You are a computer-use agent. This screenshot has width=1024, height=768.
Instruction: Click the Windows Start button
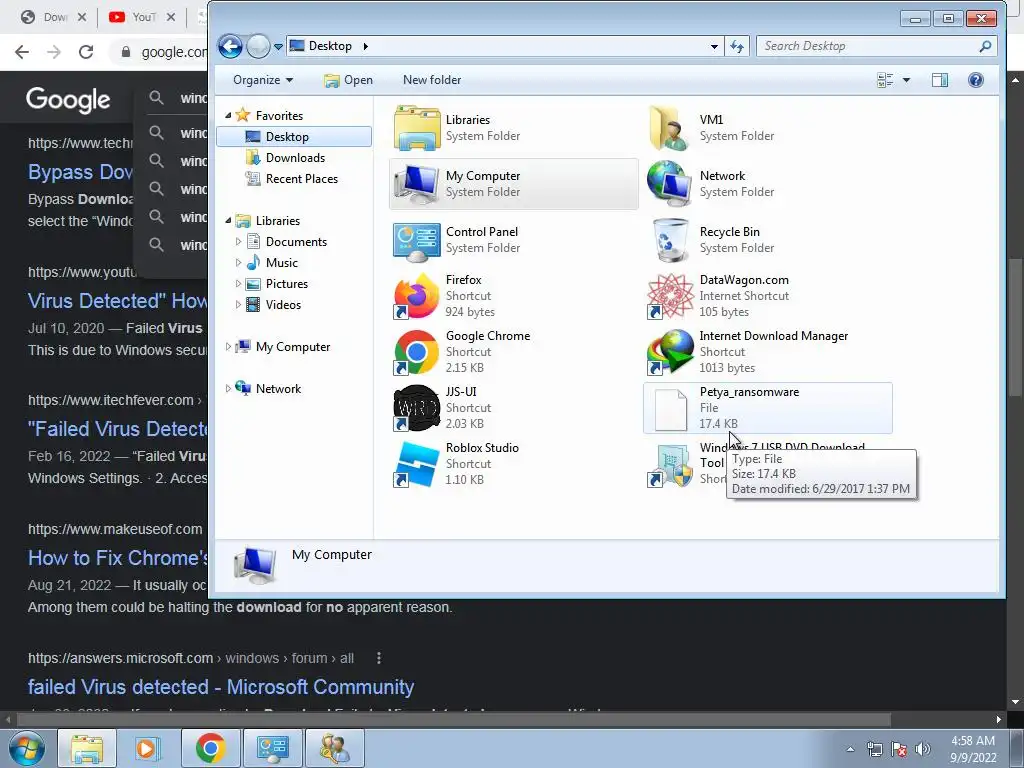point(27,748)
